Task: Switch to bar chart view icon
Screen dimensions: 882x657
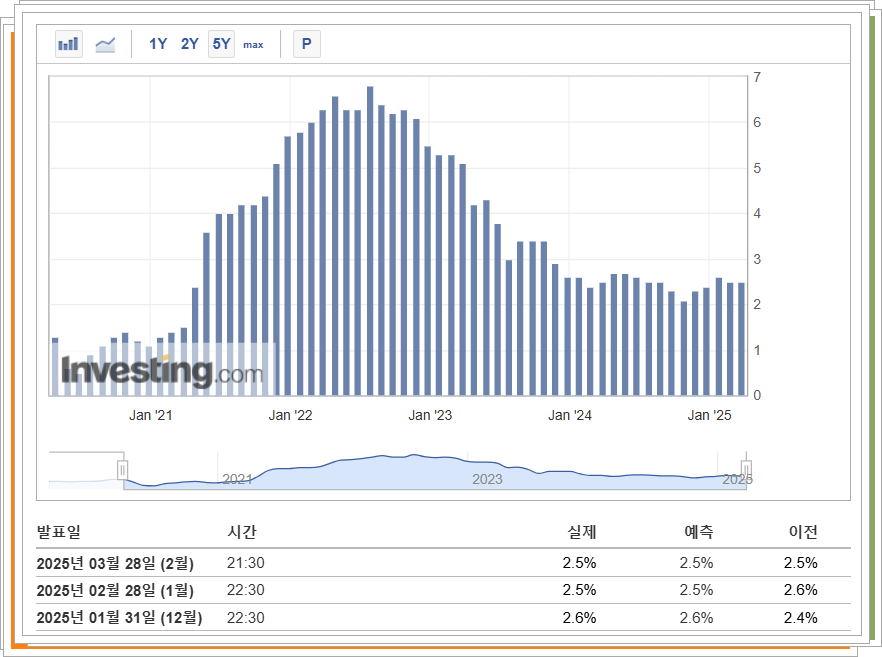Action: click(69, 44)
